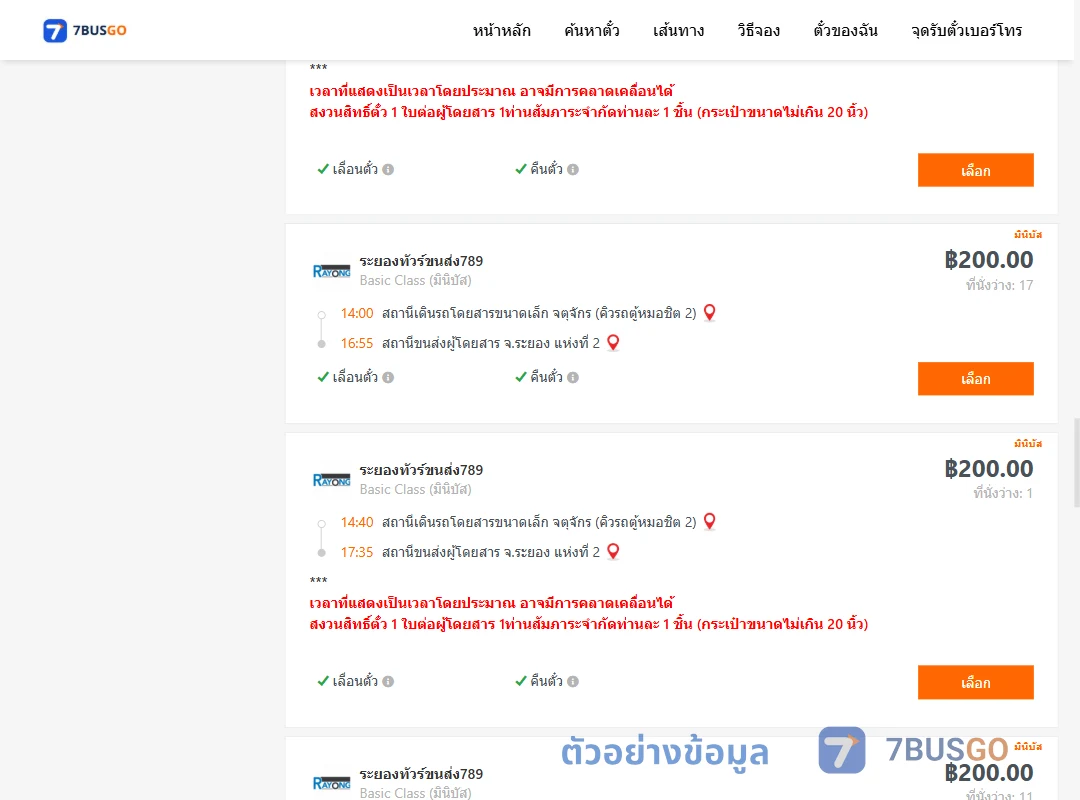Click info icon beside คืนตั๋ว for 14:40 trip
1080x800 pixels.
573,681
